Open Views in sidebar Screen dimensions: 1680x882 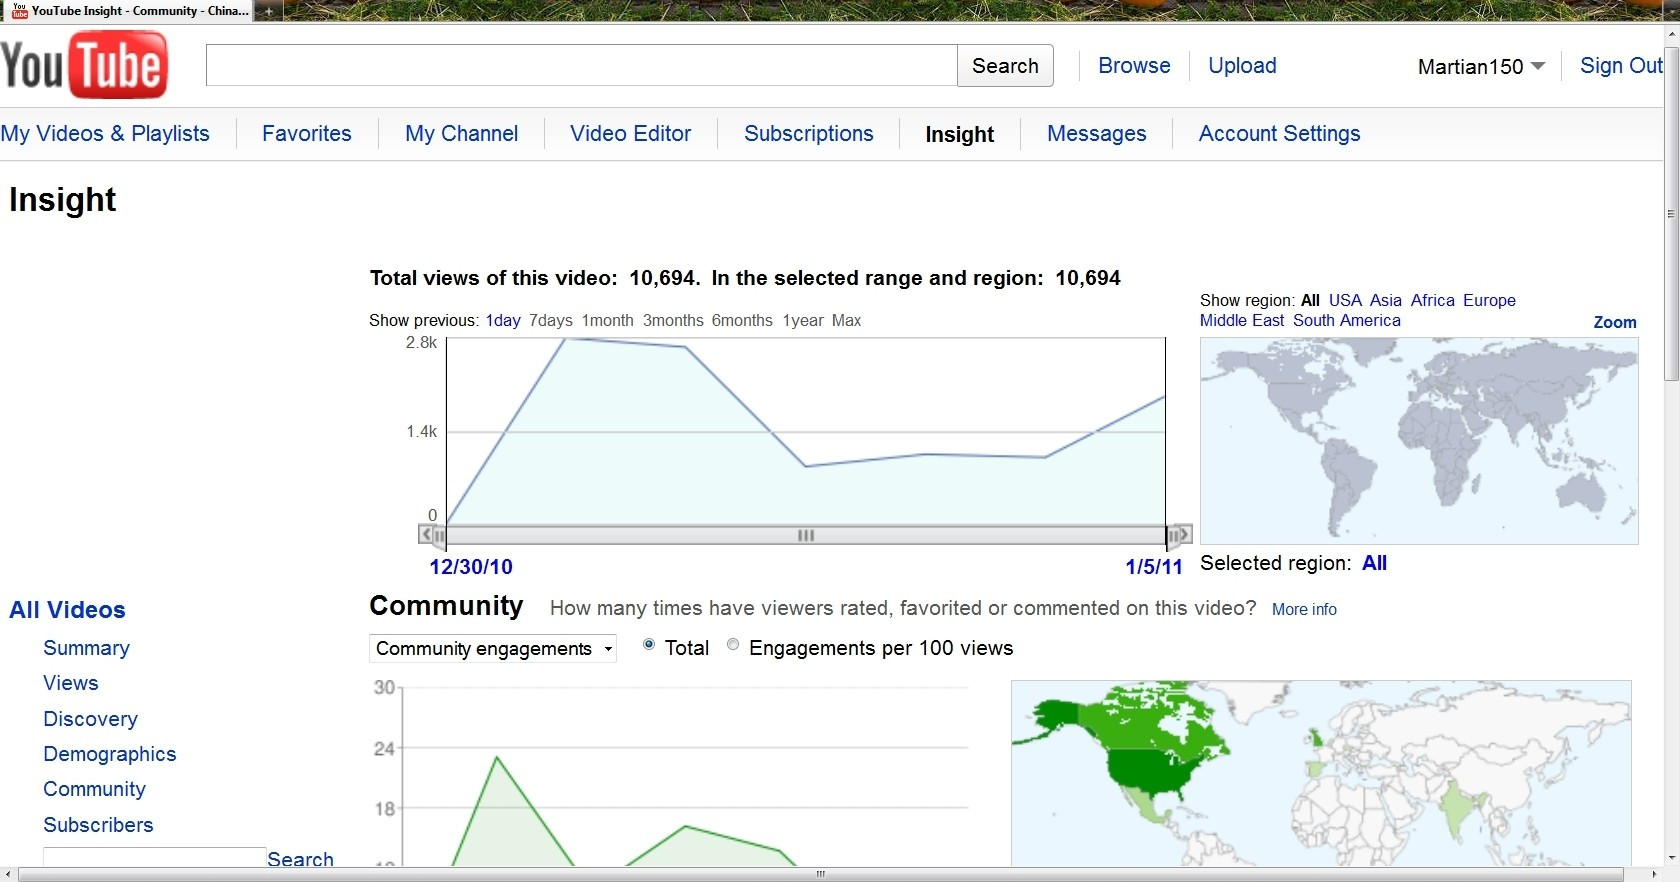[70, 683]
